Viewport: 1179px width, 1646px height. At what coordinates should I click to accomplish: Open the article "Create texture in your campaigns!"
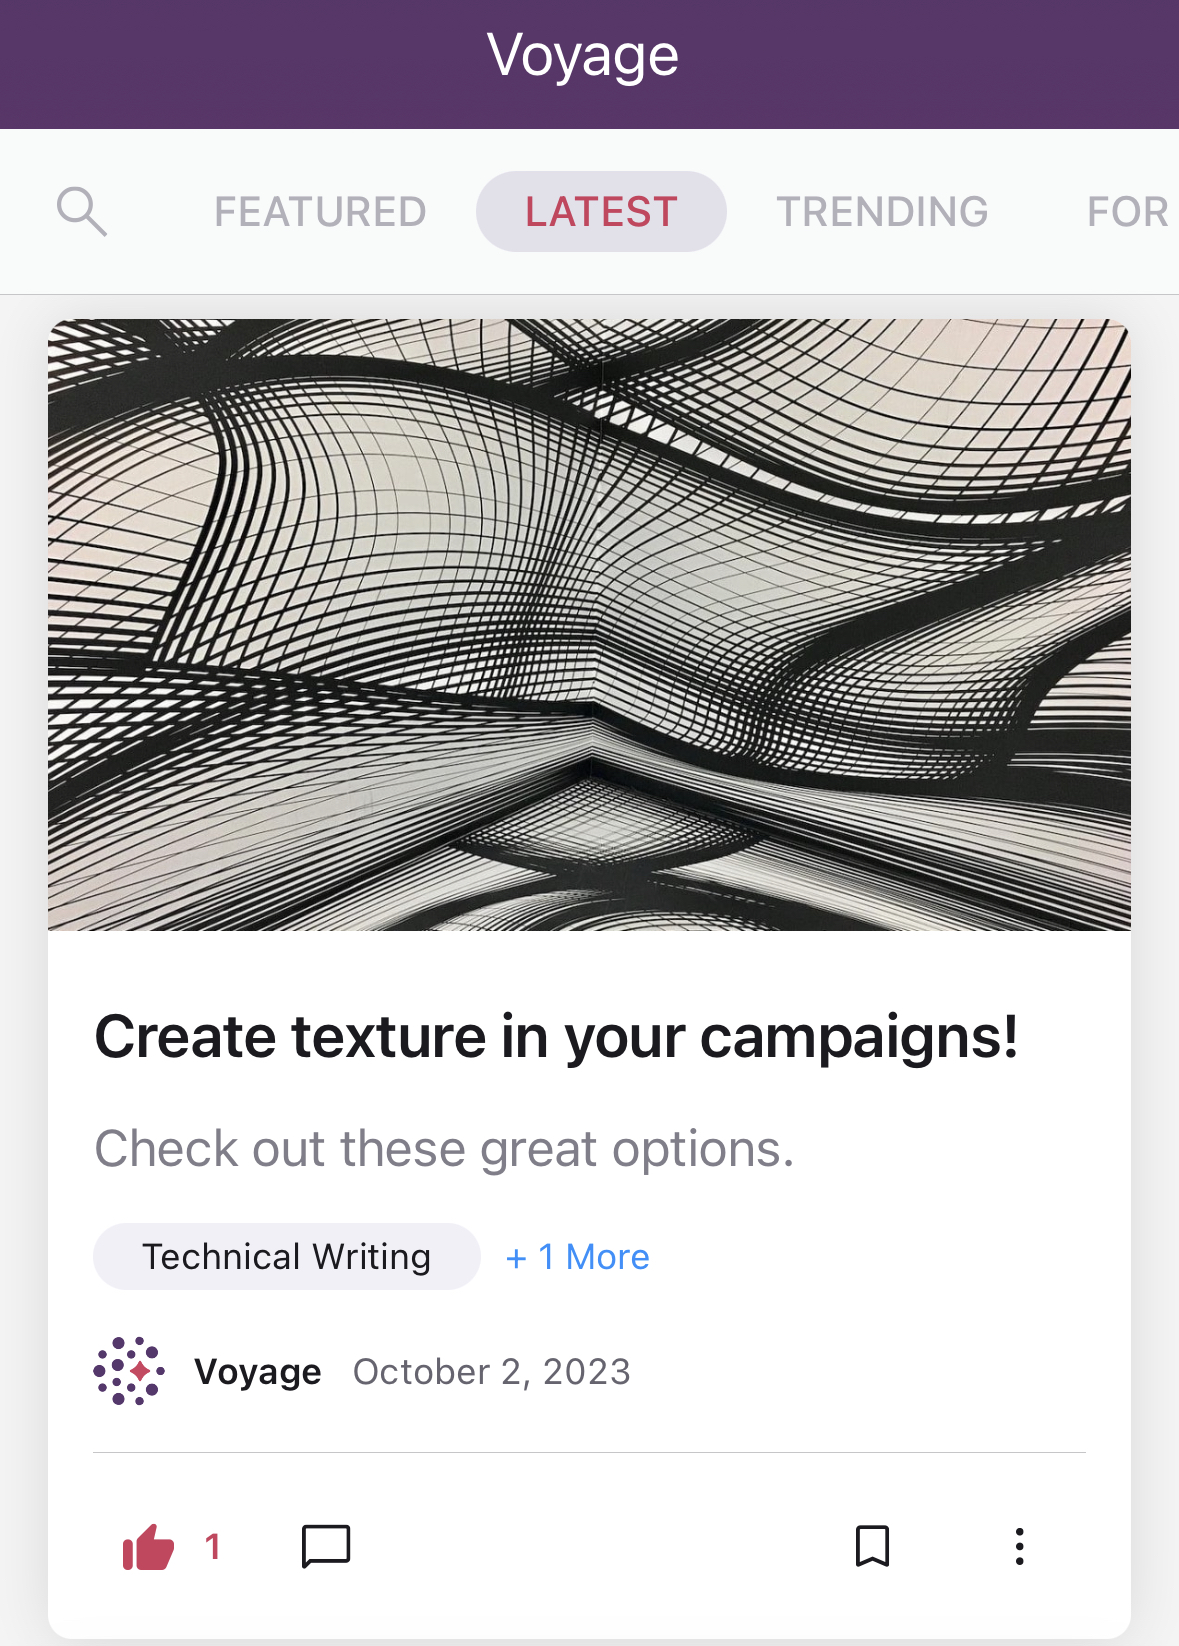point(557,1037)
